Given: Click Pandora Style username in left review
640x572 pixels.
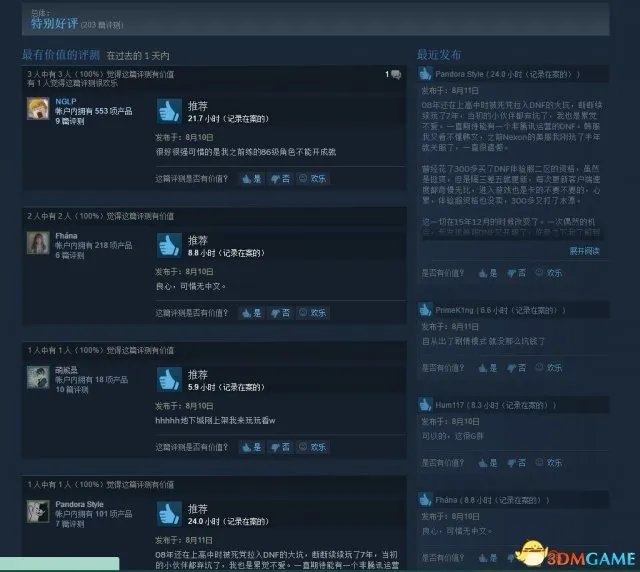Looking at the screenshot, I should 79,504.
